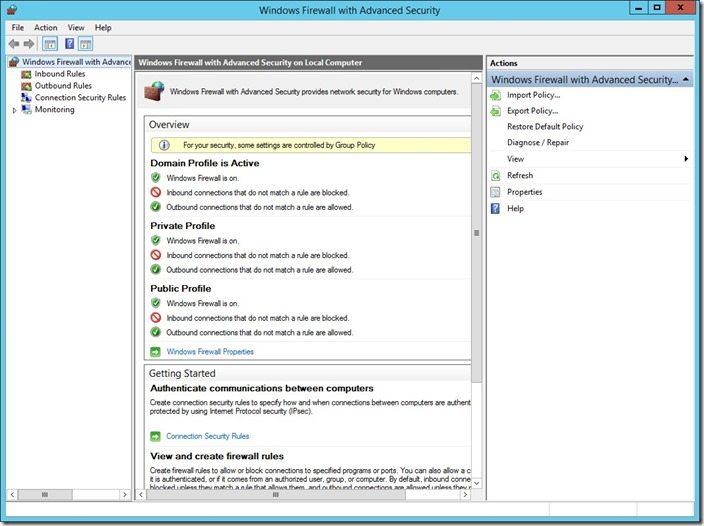Viewport: 704px width, 526px height.
Task: Click the center pane horizontal scroll left arrow
Action: pos(141,495)
